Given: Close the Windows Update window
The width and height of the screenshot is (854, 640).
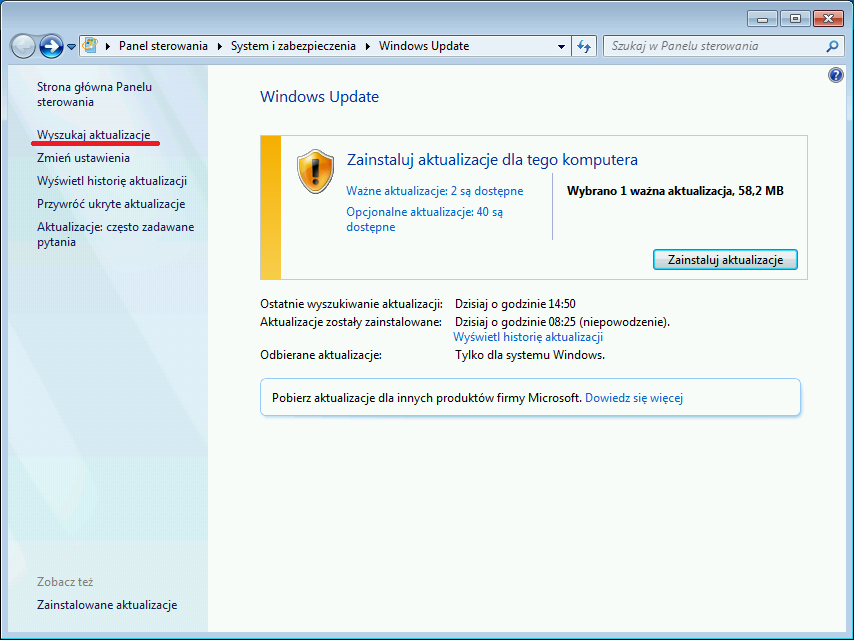Looking at the screenshot, I should [x=828, y=19].
